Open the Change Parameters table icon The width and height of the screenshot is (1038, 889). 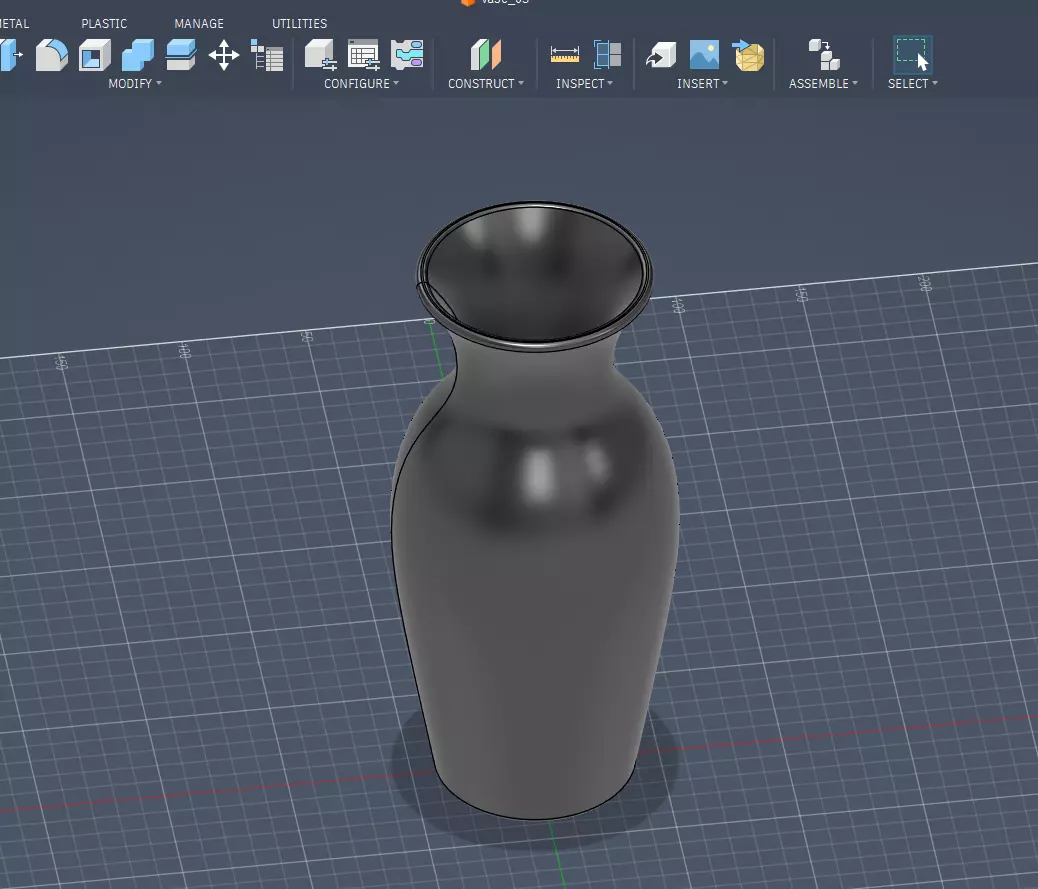(267, 55)
